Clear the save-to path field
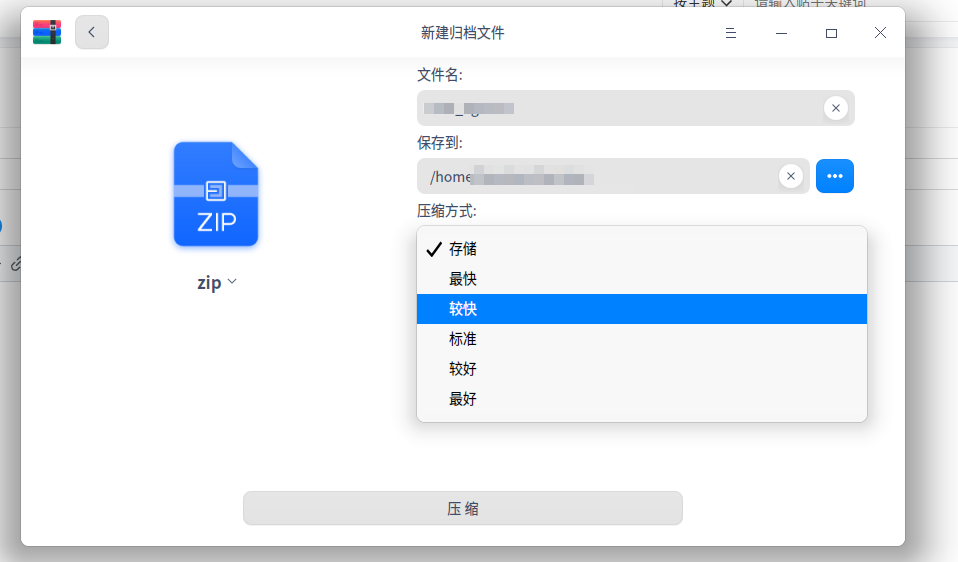The width and height of the screenshot is (958, 562). coord(791,176)
